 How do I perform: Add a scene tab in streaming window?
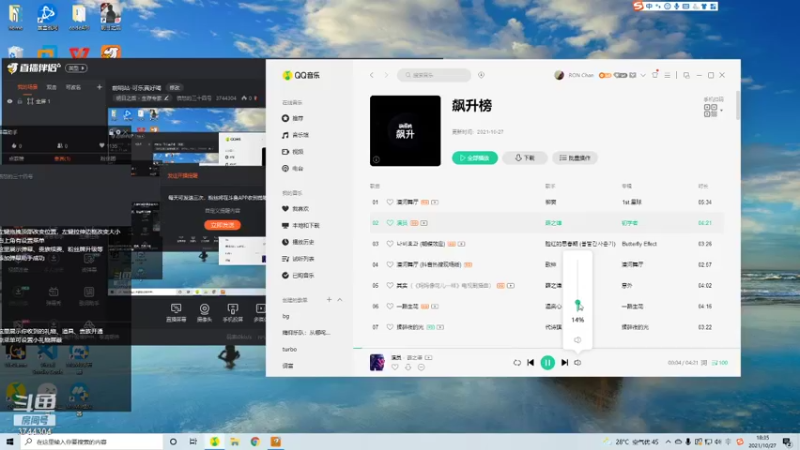click(99, 87)
